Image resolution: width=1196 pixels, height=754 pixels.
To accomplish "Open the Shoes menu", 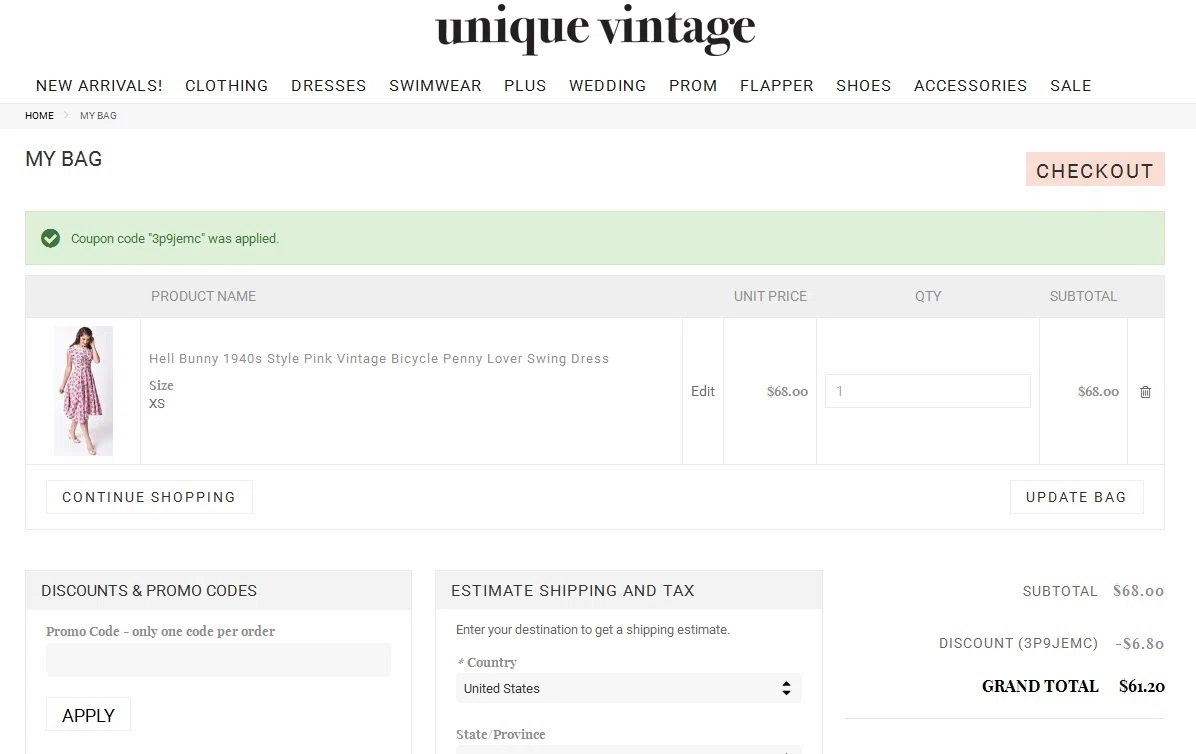I will pyautogui.click(x=863, y=85).
